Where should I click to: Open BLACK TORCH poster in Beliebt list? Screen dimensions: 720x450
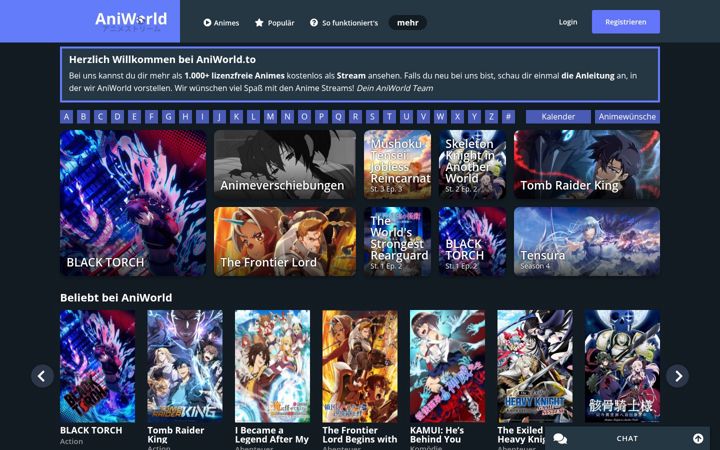(x=98, y=366)
